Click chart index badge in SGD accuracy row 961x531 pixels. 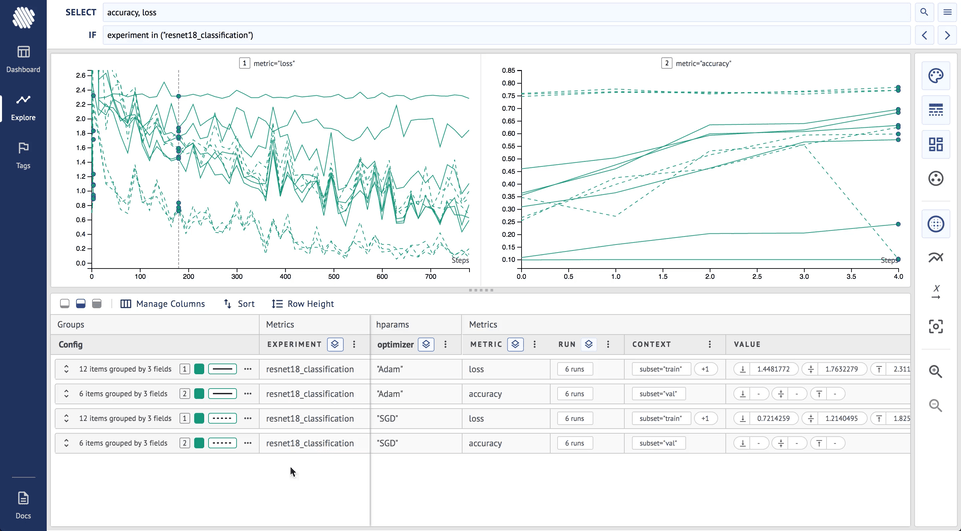[184, 443]
